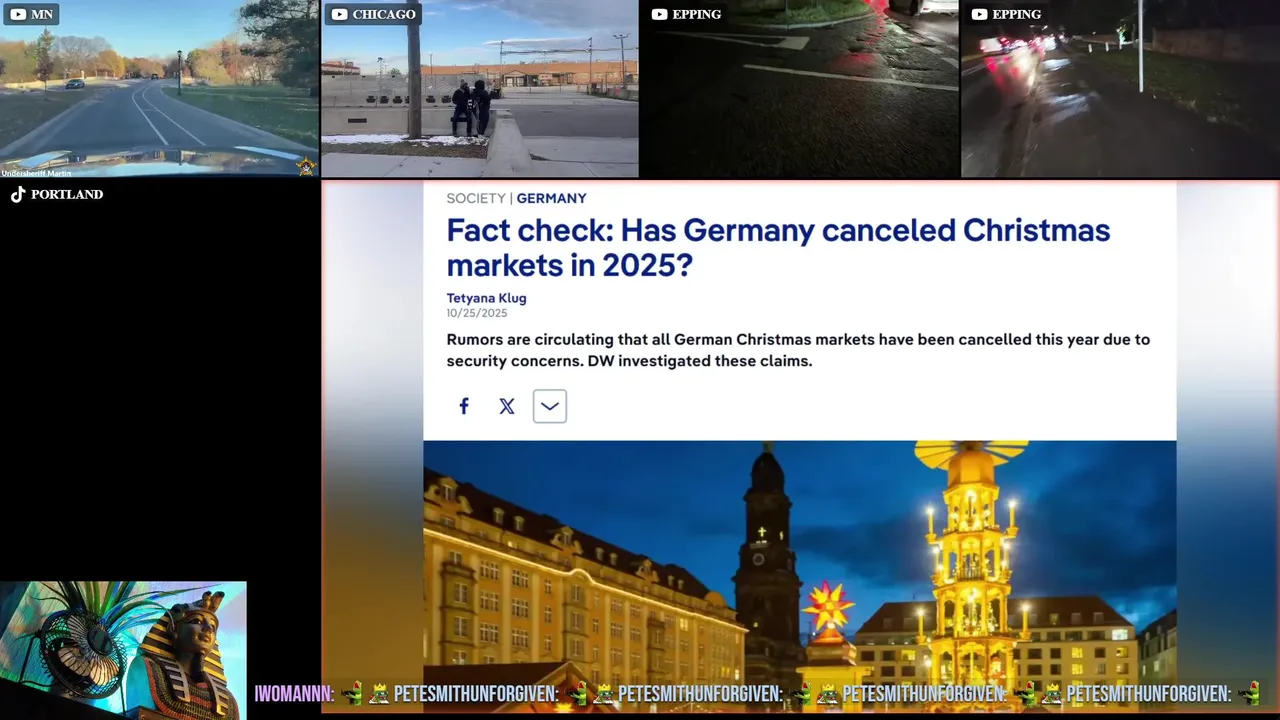The width and height of the screenshot is (1280, 720).
Task: Expand more sharing options chevron
Action: [x=550, y=406]
